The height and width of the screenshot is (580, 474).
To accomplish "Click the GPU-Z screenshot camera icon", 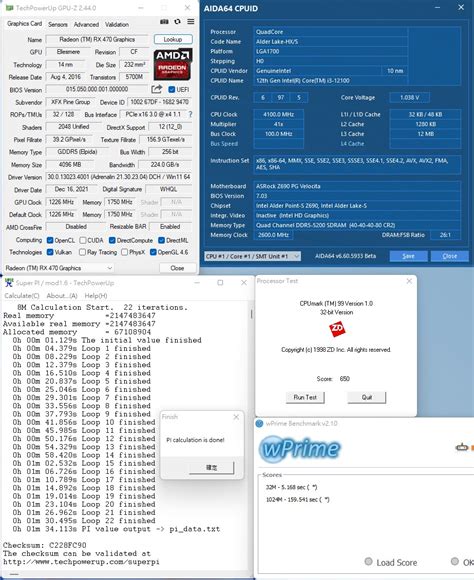I will click(x=164, y=22).
